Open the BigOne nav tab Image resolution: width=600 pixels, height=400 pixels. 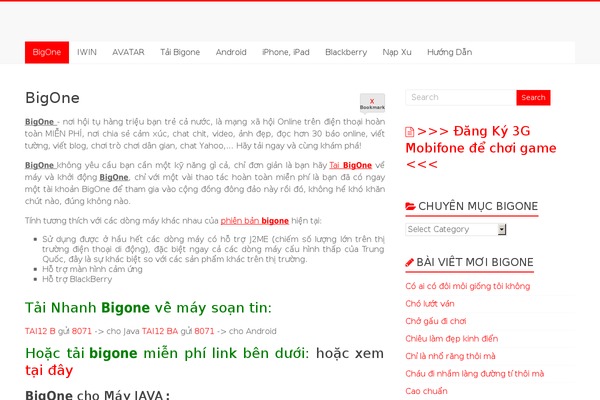click(x=47, y=52)
